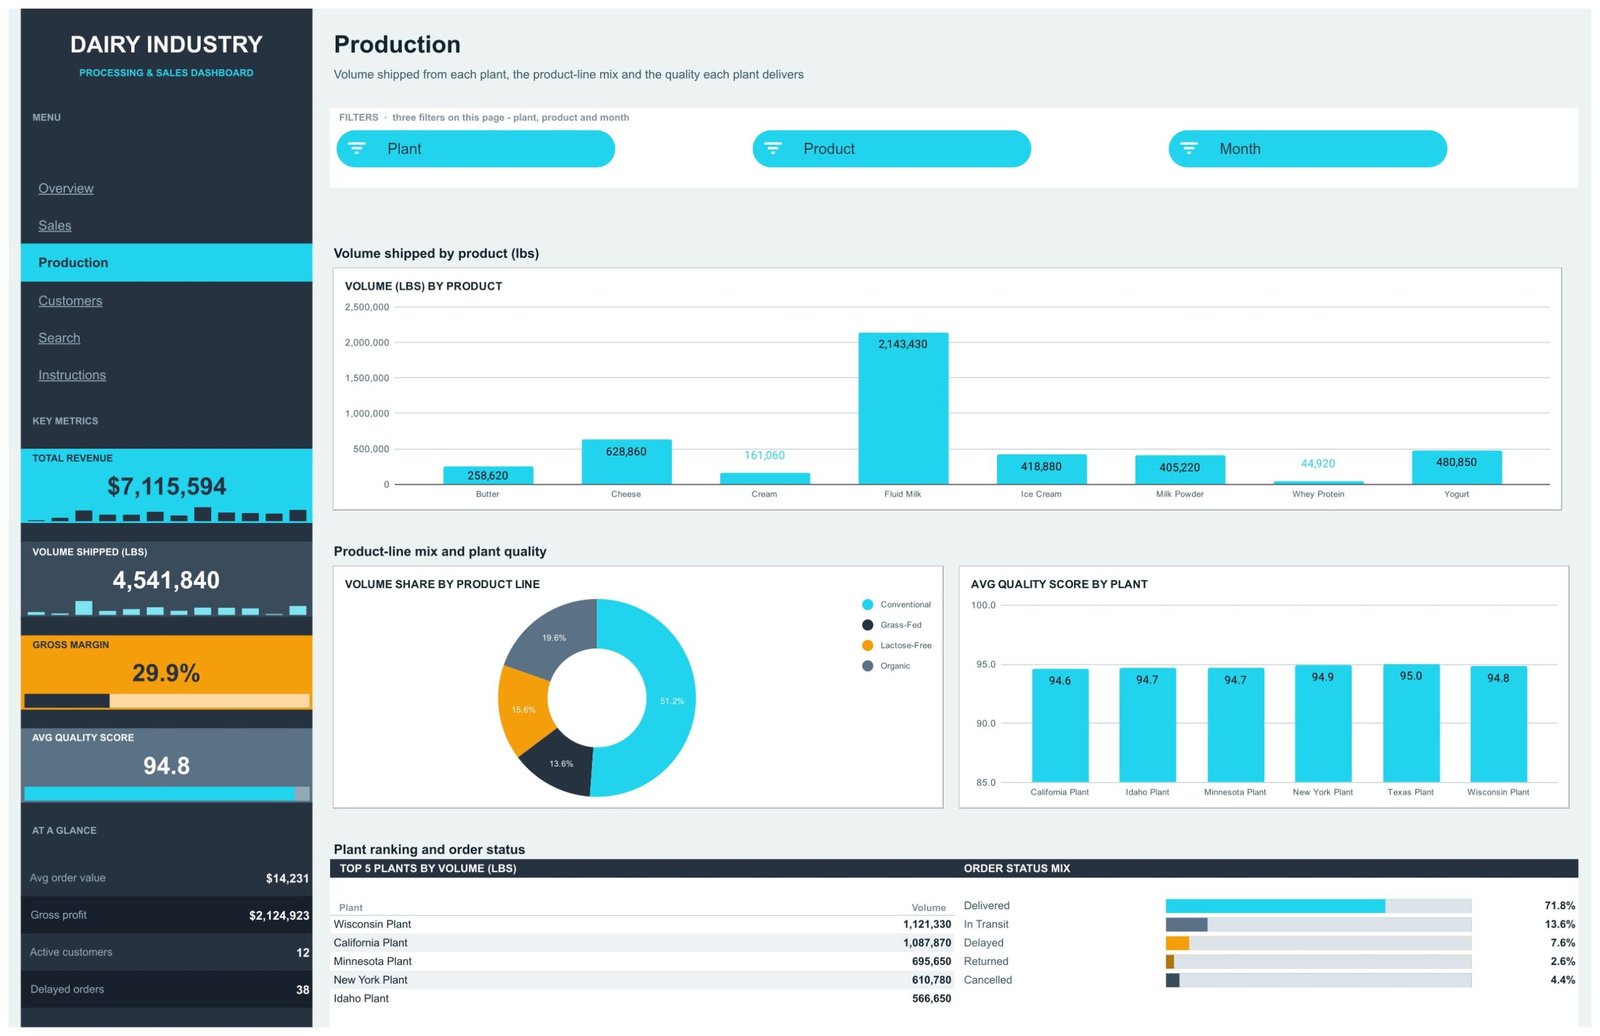Open the Search page link
1600x1036 pixels.
coord(59,338)
